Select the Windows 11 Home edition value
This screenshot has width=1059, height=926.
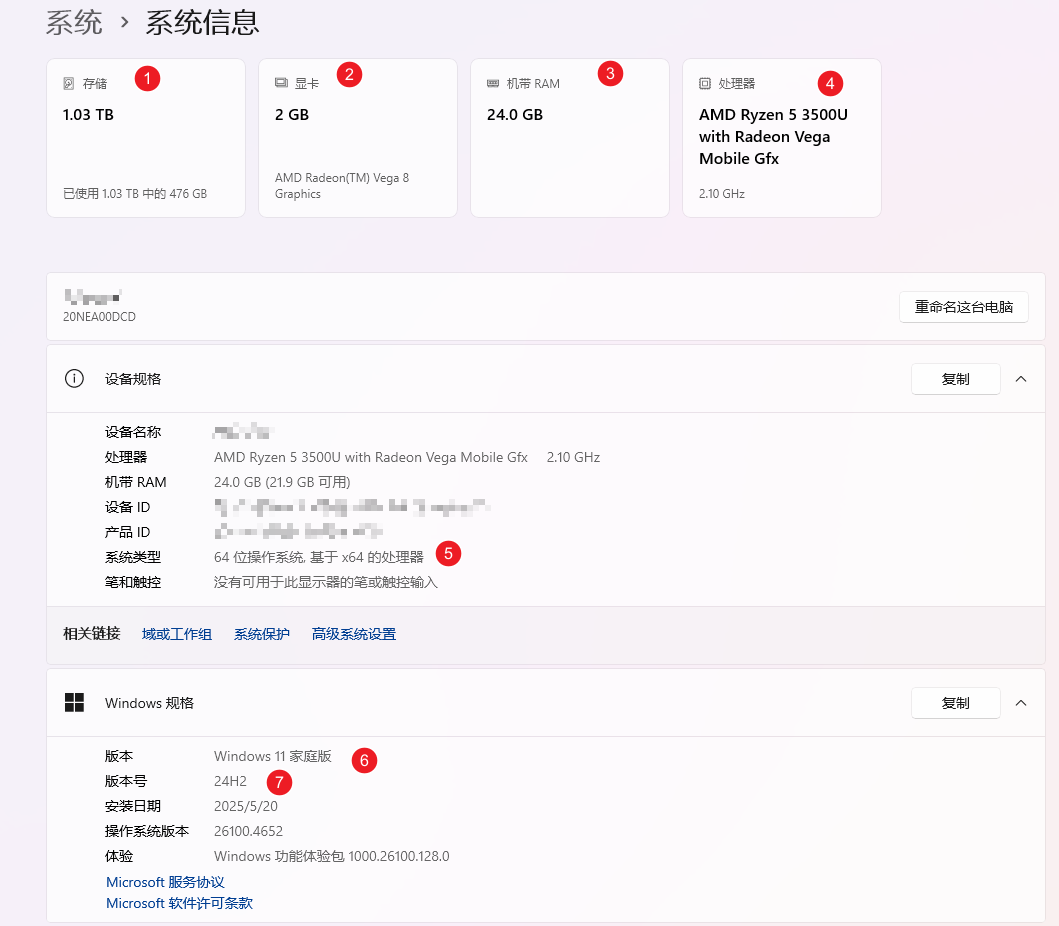tap(273, 756)
